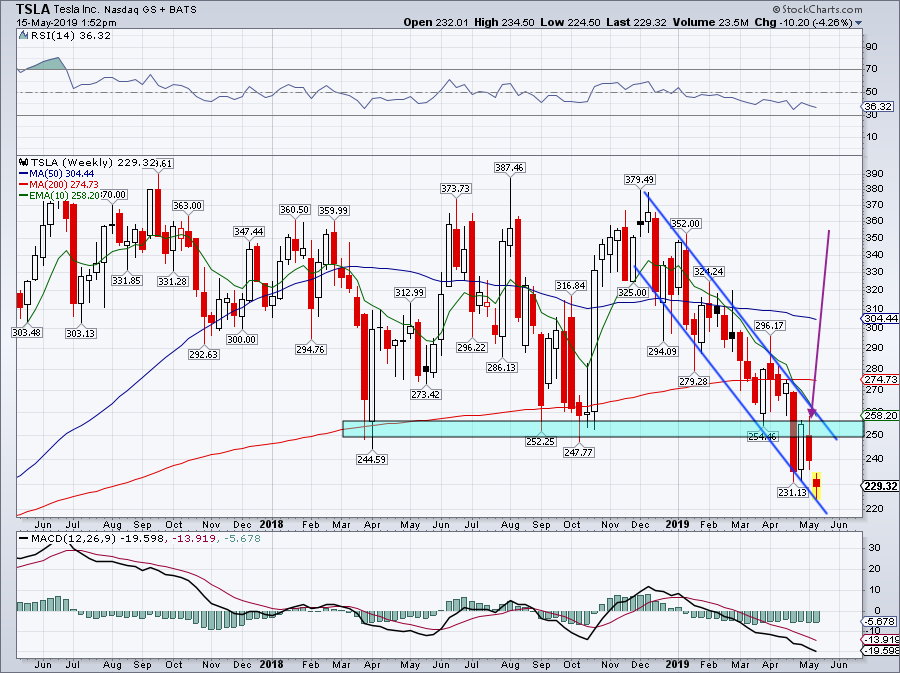Viewport: 900px width, 673px height.
Task: Click the 363.00 price label
Action: point(188,205)
